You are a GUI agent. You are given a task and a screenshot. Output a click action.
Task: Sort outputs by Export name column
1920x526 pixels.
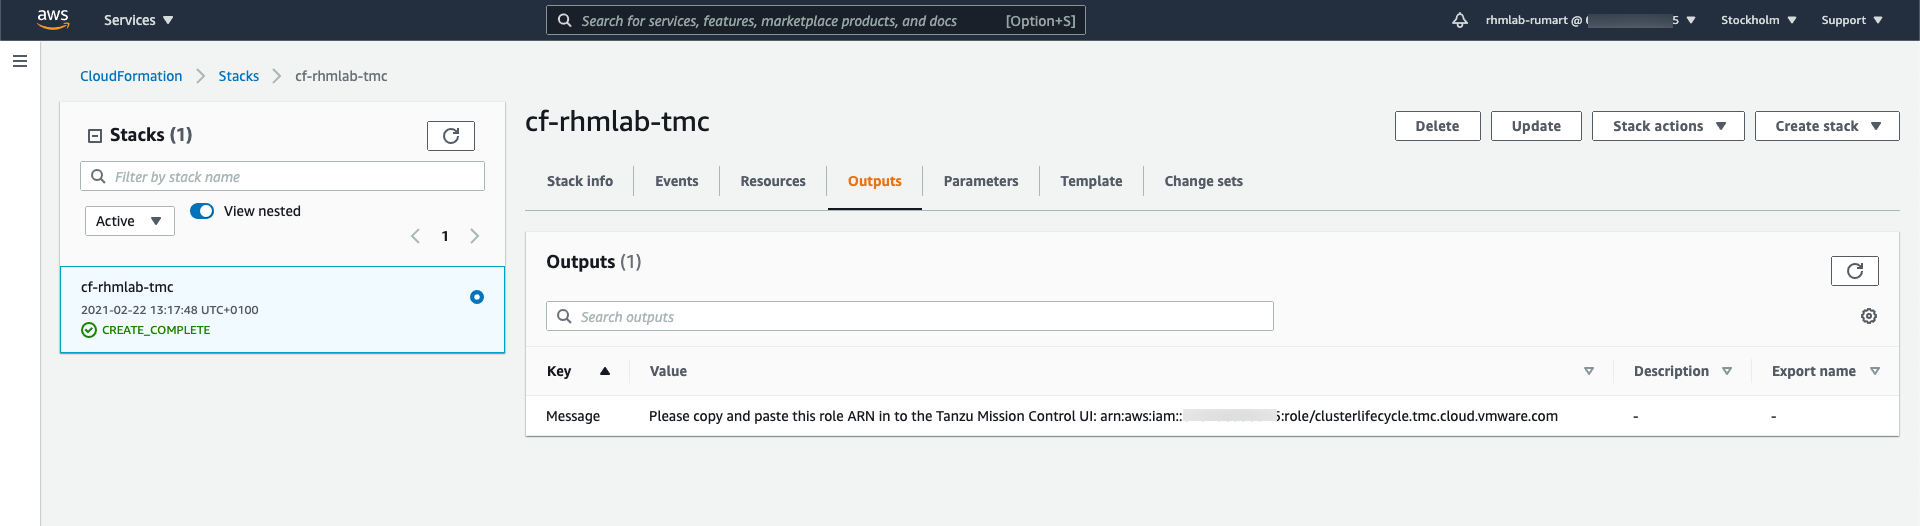tap(1875, 371)
